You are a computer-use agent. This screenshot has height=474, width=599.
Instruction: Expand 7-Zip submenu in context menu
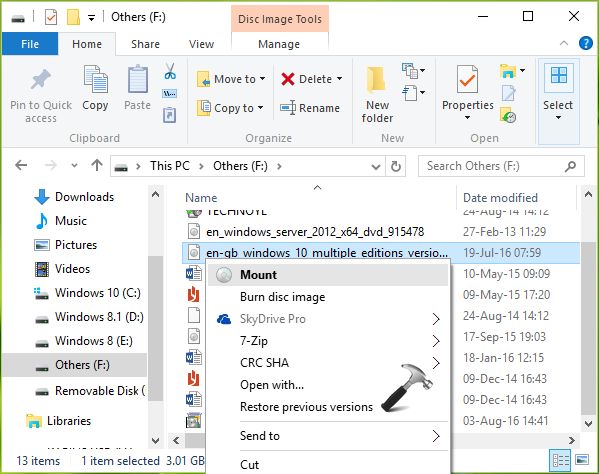point(328,341)
